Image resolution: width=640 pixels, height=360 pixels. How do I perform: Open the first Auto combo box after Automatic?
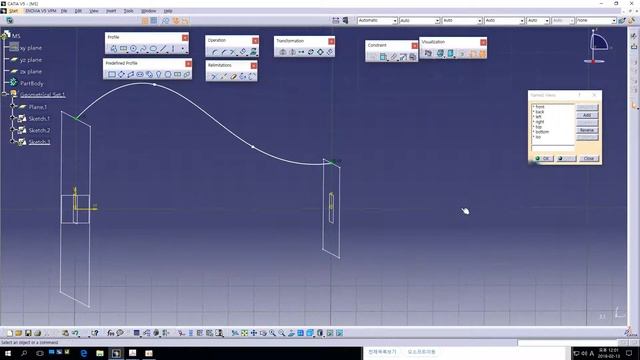(419, 20)
